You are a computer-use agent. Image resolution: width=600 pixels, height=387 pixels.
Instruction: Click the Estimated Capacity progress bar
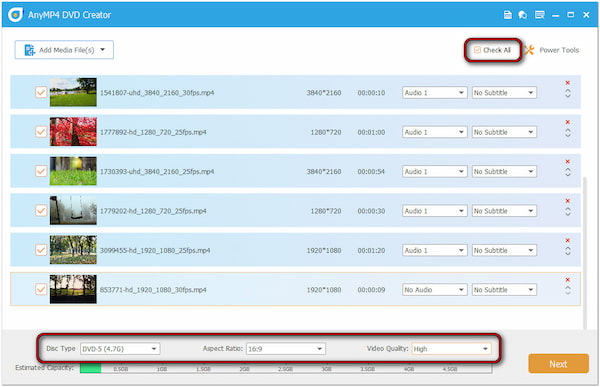(x=286, y=369)
